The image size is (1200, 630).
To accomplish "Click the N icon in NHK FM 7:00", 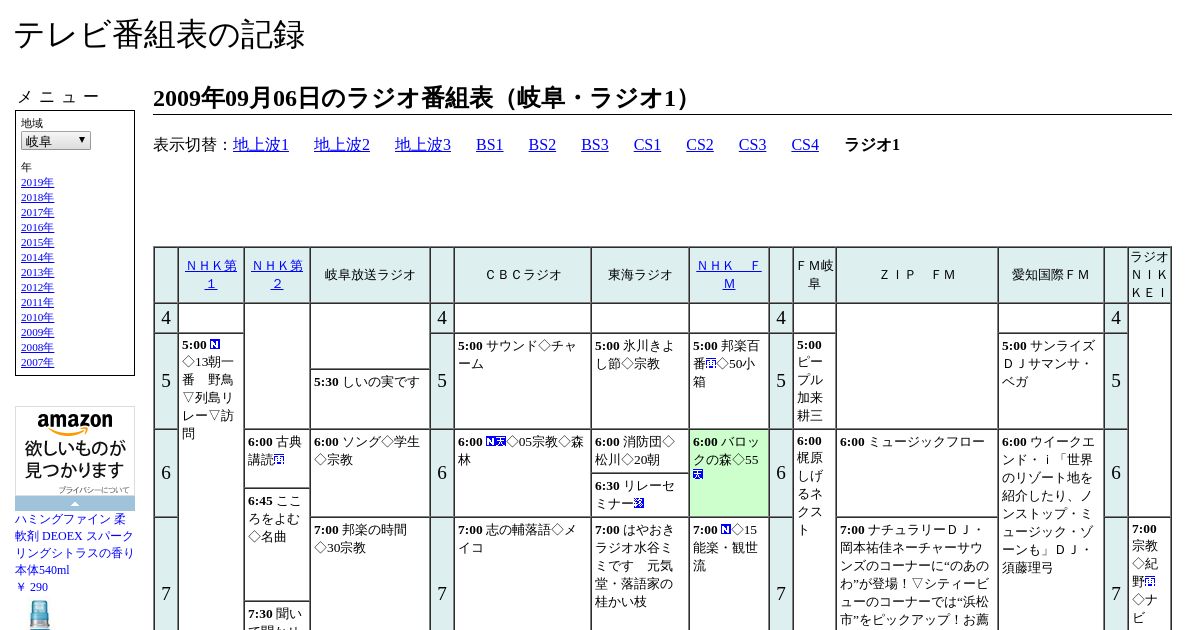I will click(x=726, y=530).
